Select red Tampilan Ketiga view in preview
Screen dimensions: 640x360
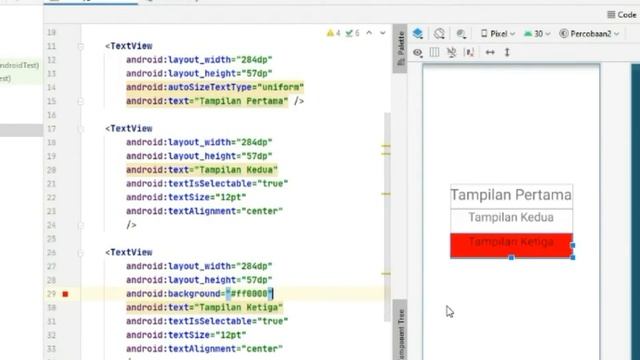click(x=511, y=245)
